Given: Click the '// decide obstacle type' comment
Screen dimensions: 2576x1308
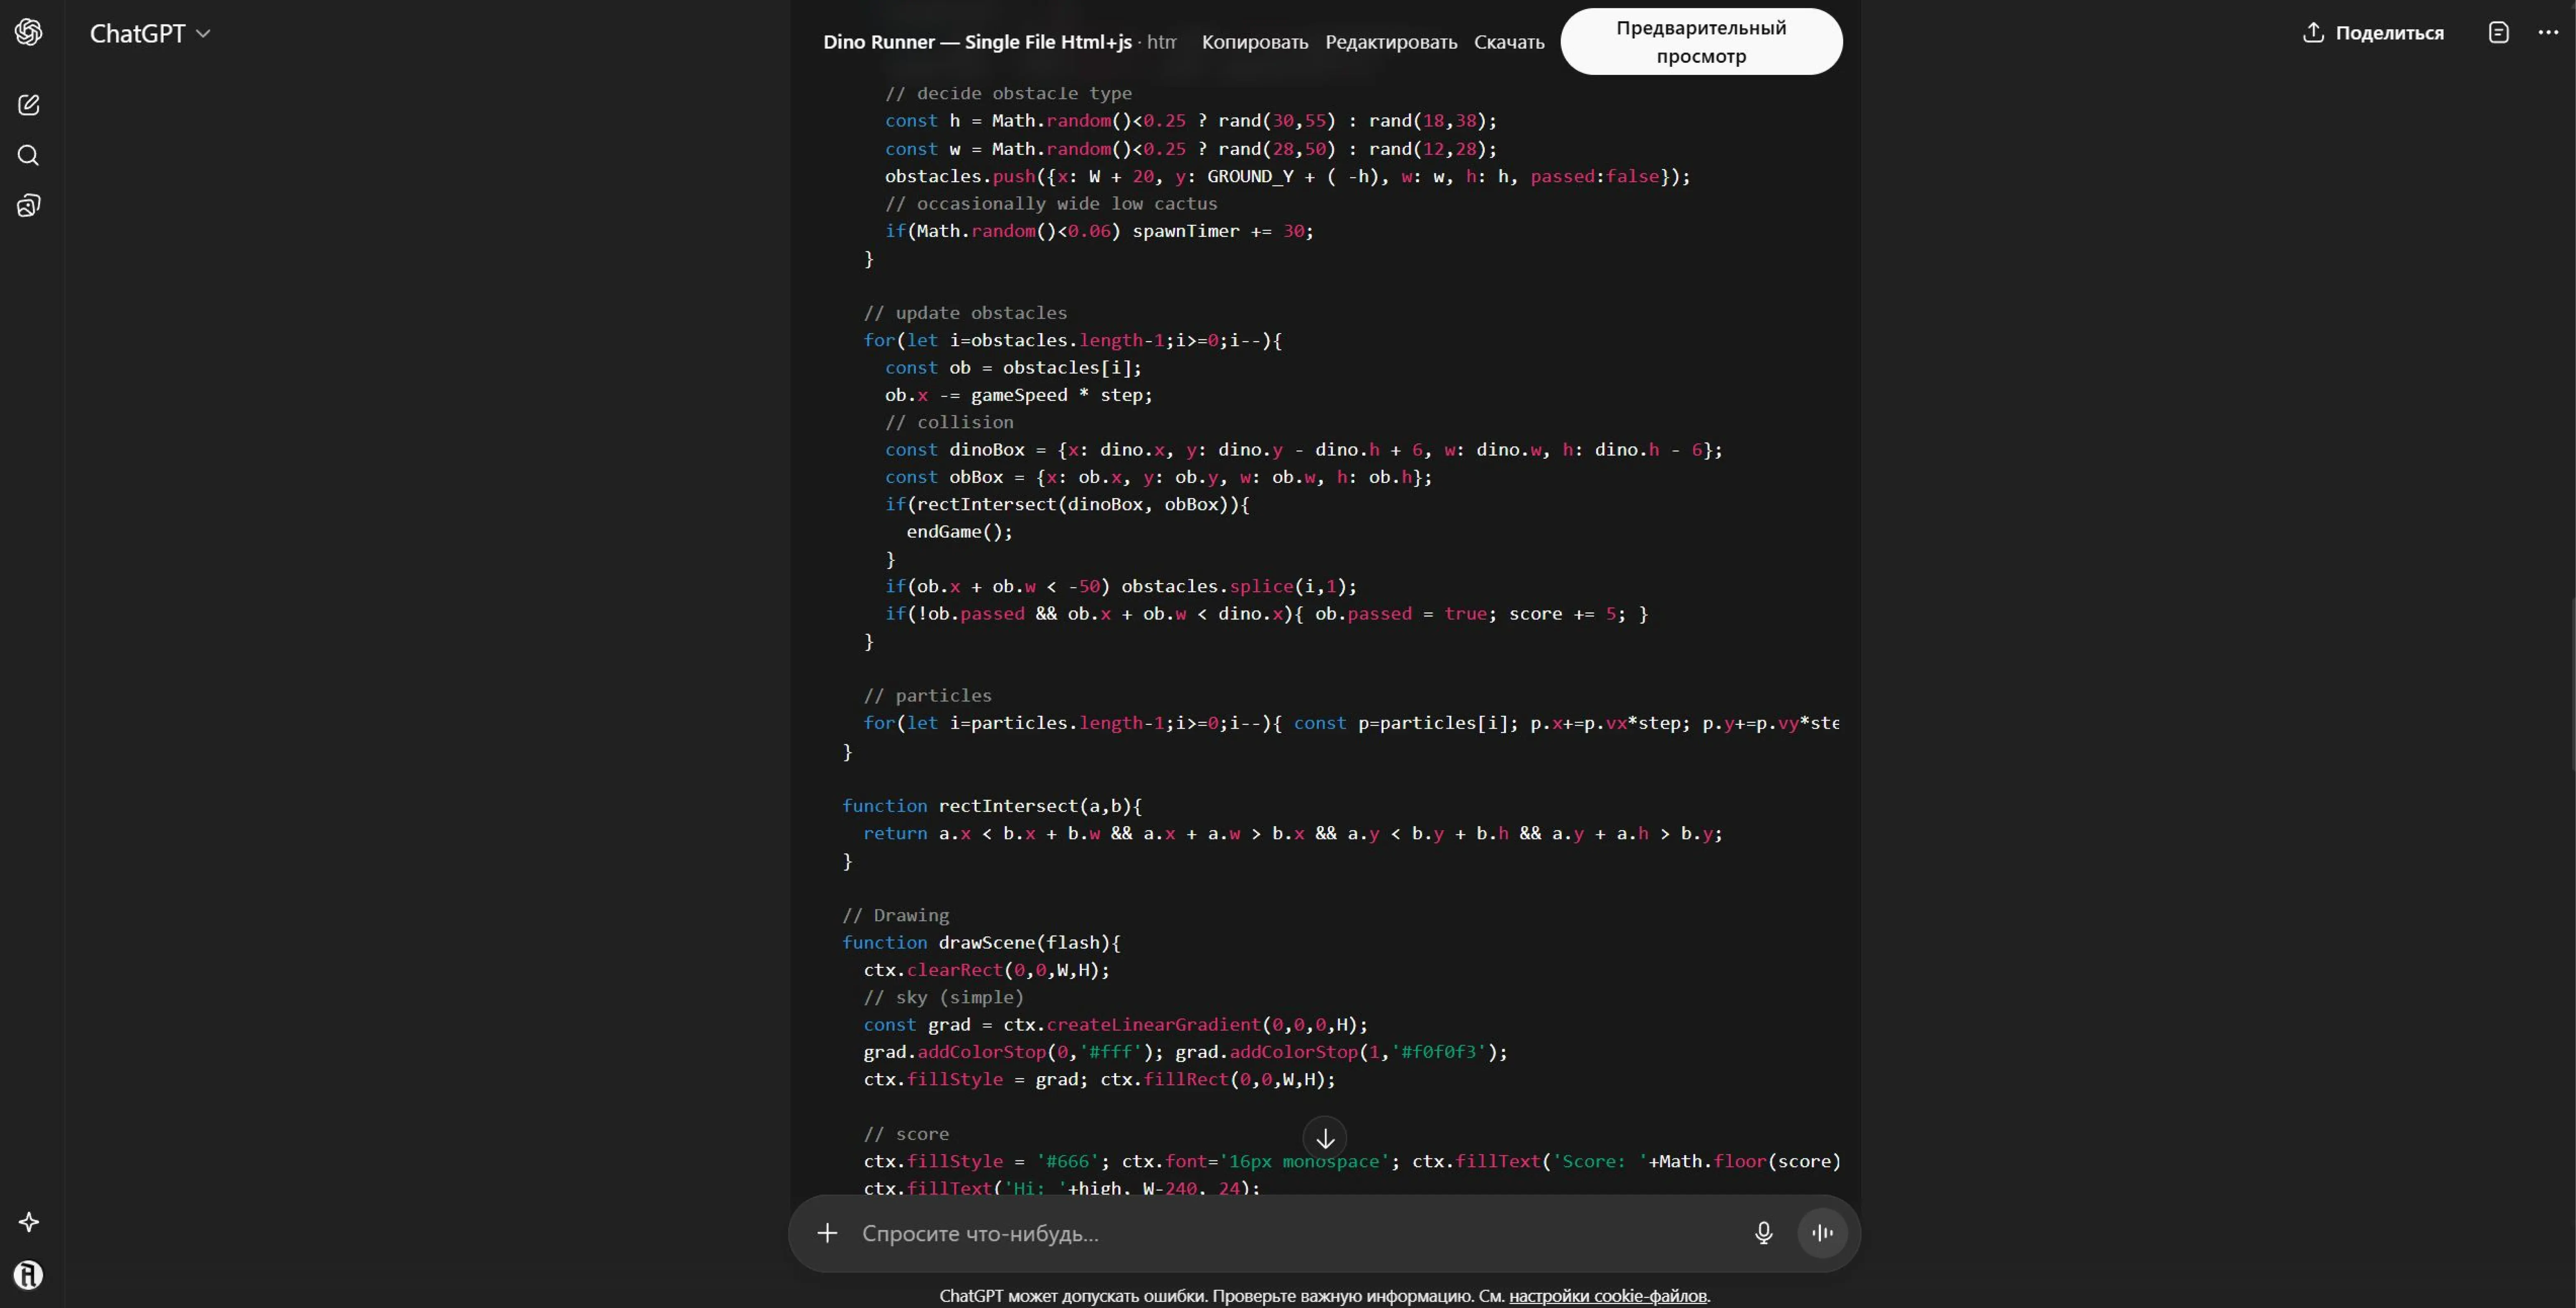Looking at the screenshot, I should [1008, 94].
